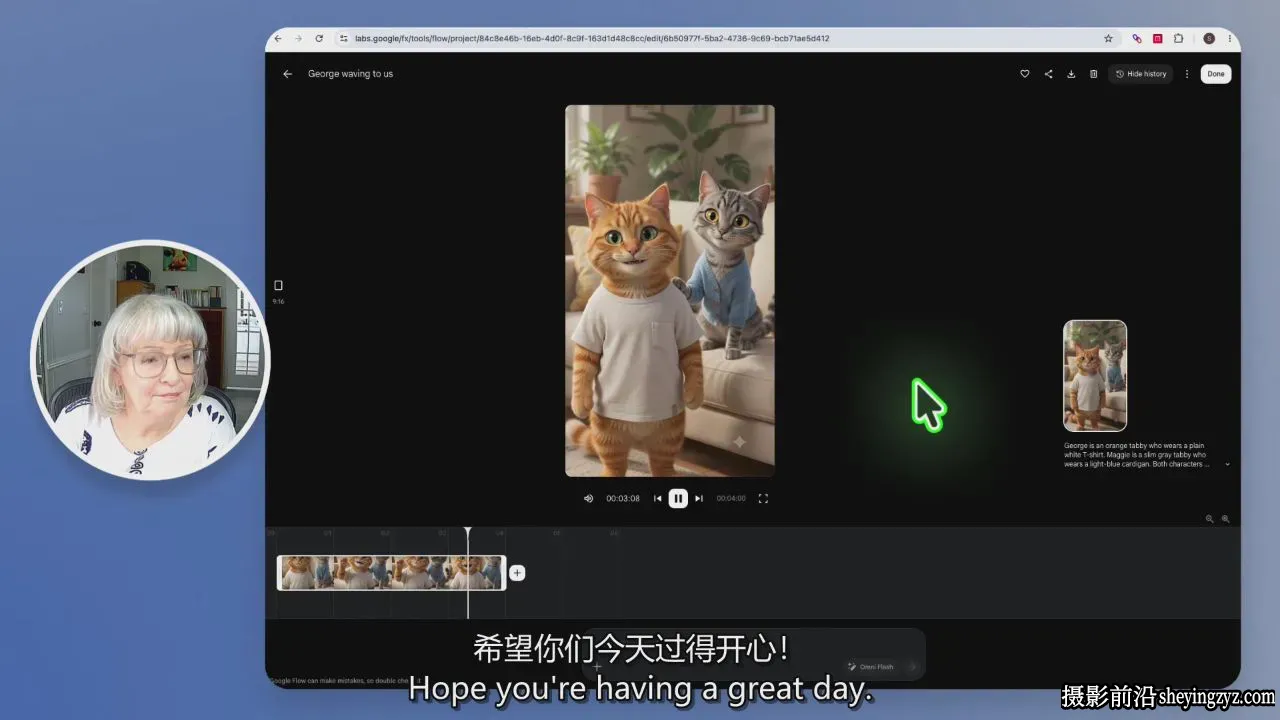This screenshot has height=720, width=1280.
Task: Favorite the video with the heart icon
Action: click(1024, 74)
